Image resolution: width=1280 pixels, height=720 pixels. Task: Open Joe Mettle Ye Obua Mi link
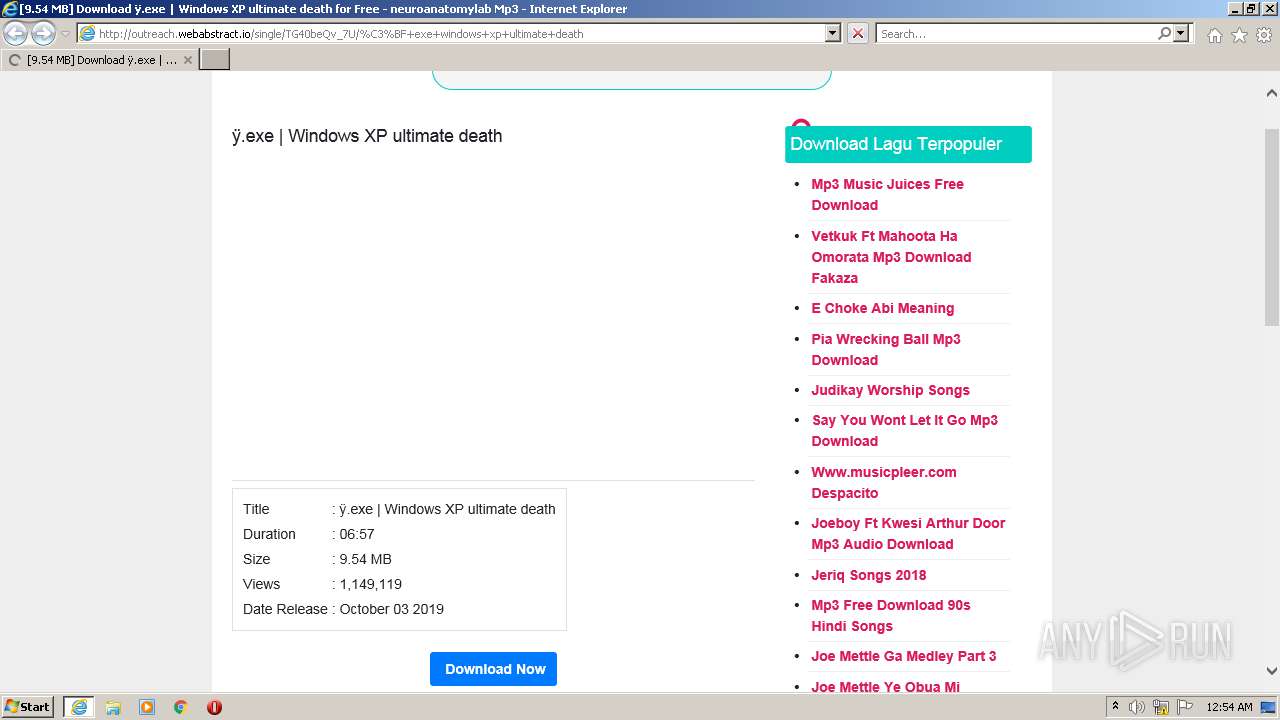(885, 687)
